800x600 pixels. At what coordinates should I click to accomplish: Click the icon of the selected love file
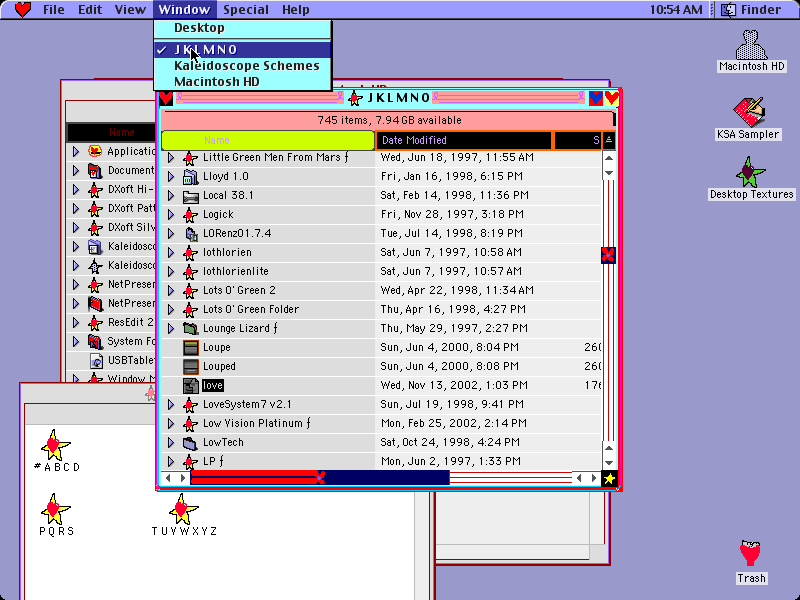tap(190, 385)
